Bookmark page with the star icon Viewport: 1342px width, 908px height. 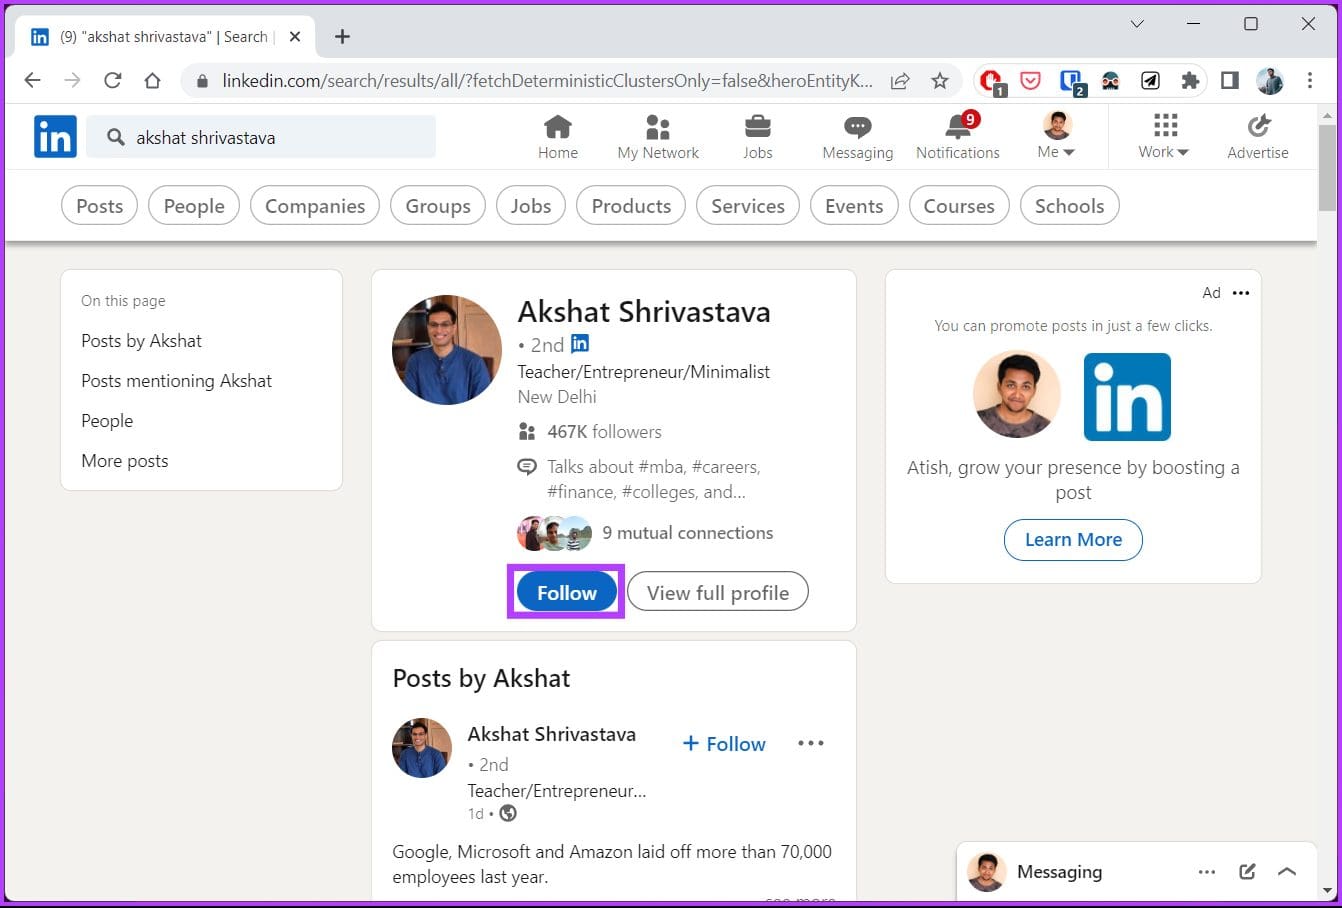(x=940, y=81)
